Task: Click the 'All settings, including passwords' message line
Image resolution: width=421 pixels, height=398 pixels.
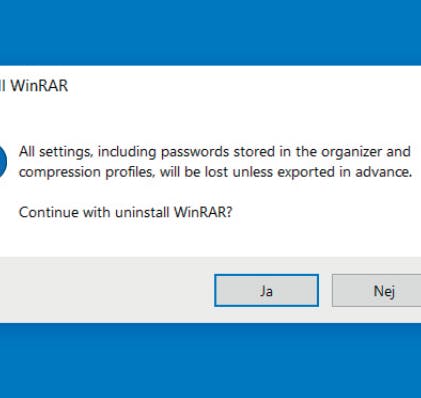Action: [215, 152]
